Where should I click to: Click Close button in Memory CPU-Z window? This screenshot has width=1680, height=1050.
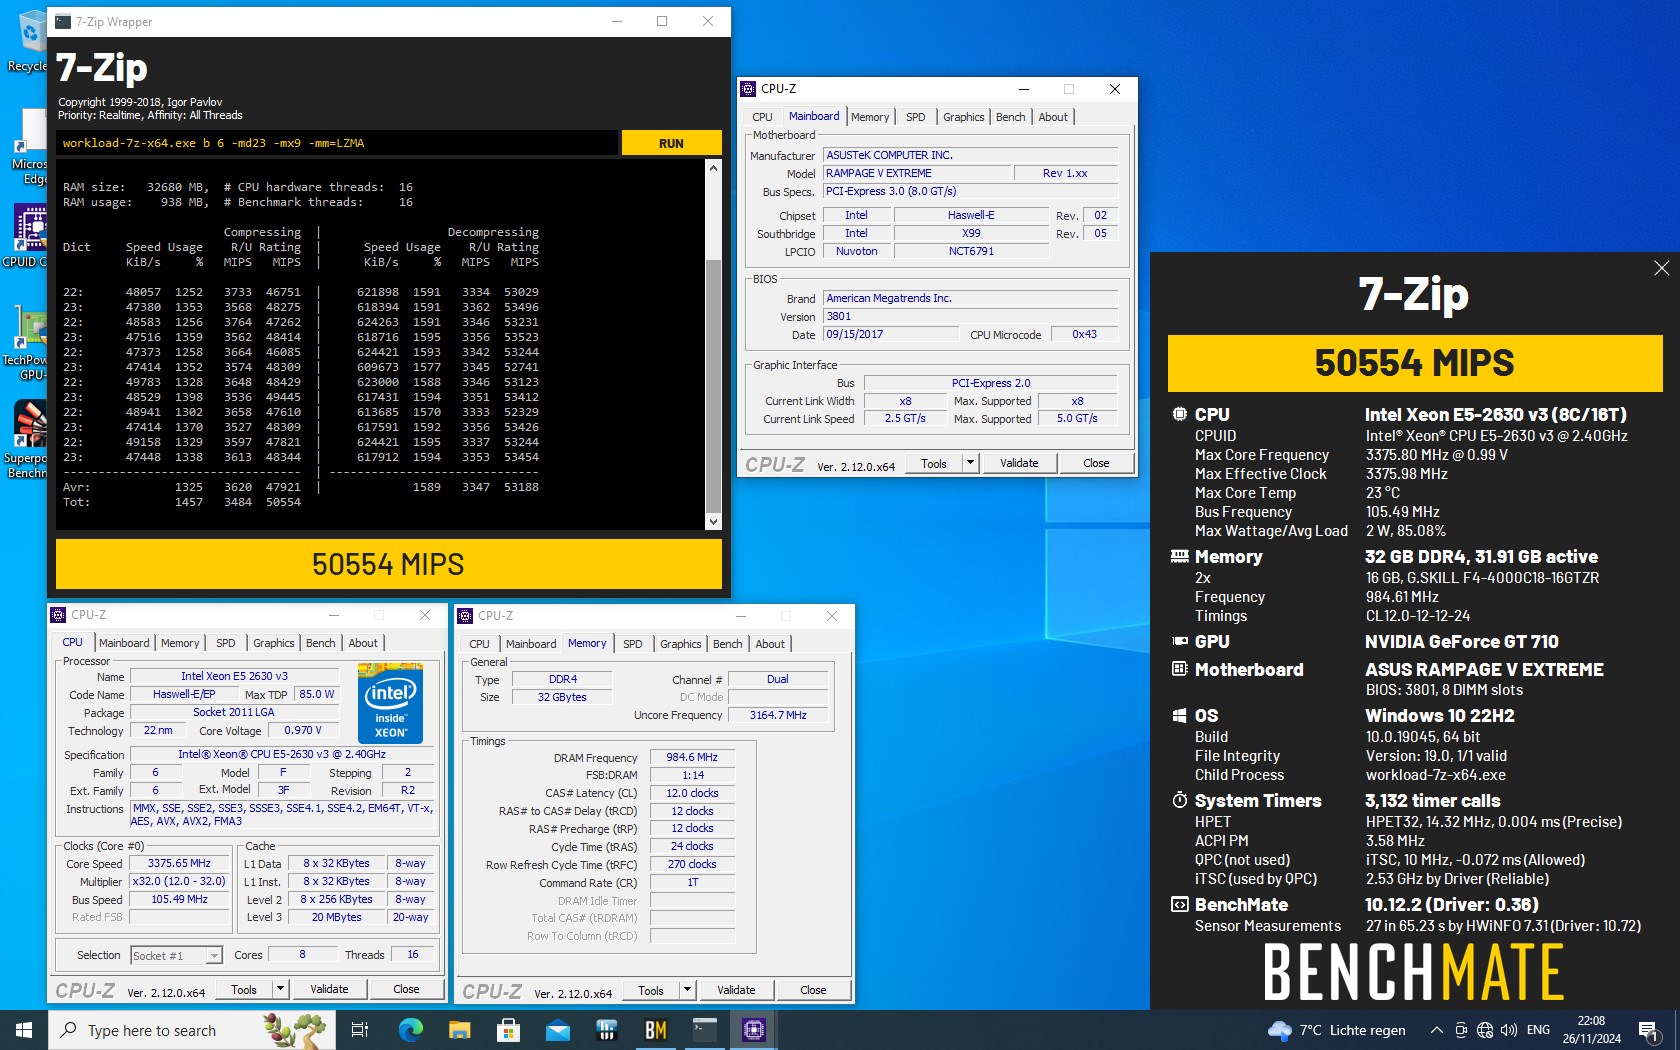813,990
